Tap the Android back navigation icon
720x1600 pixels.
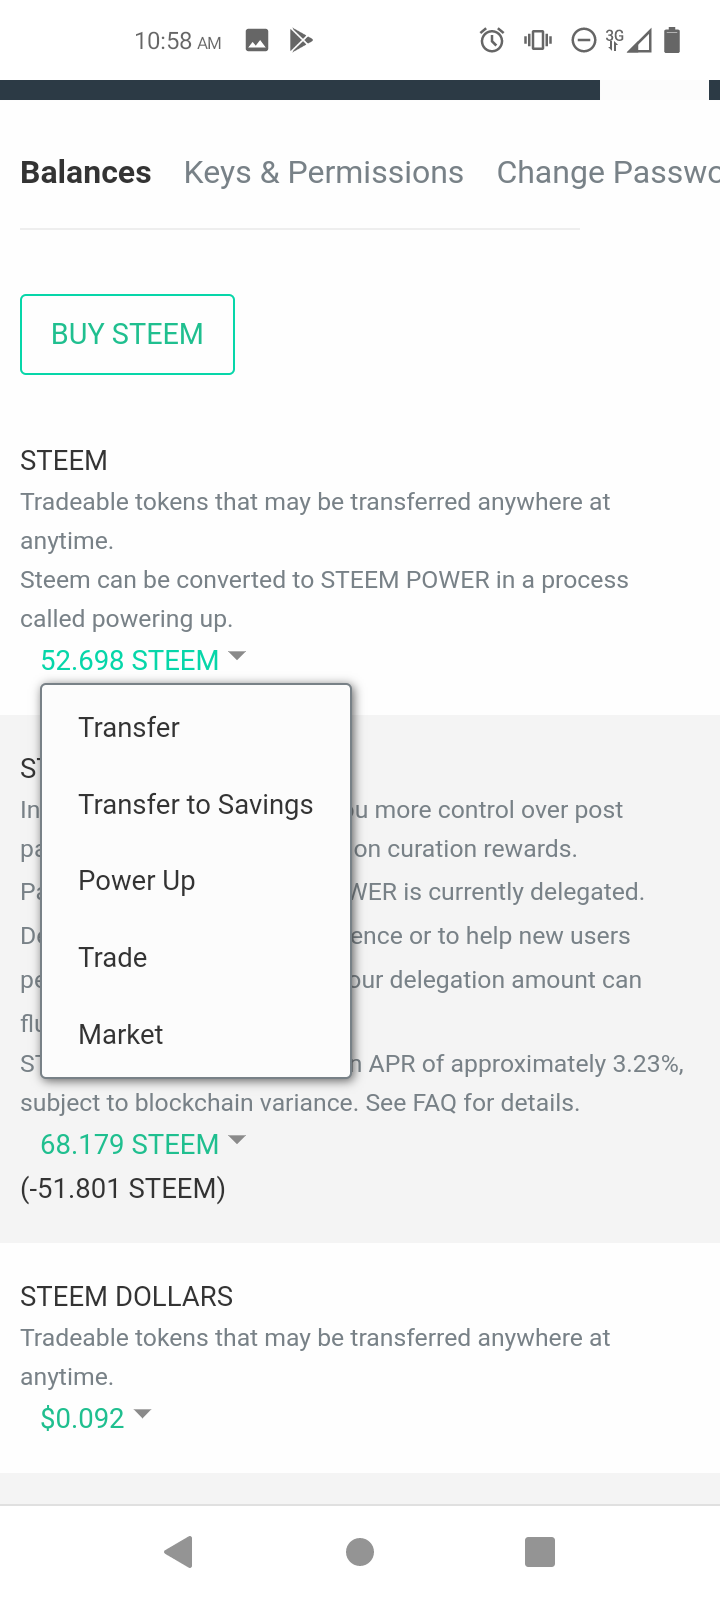coord(178,1552)
